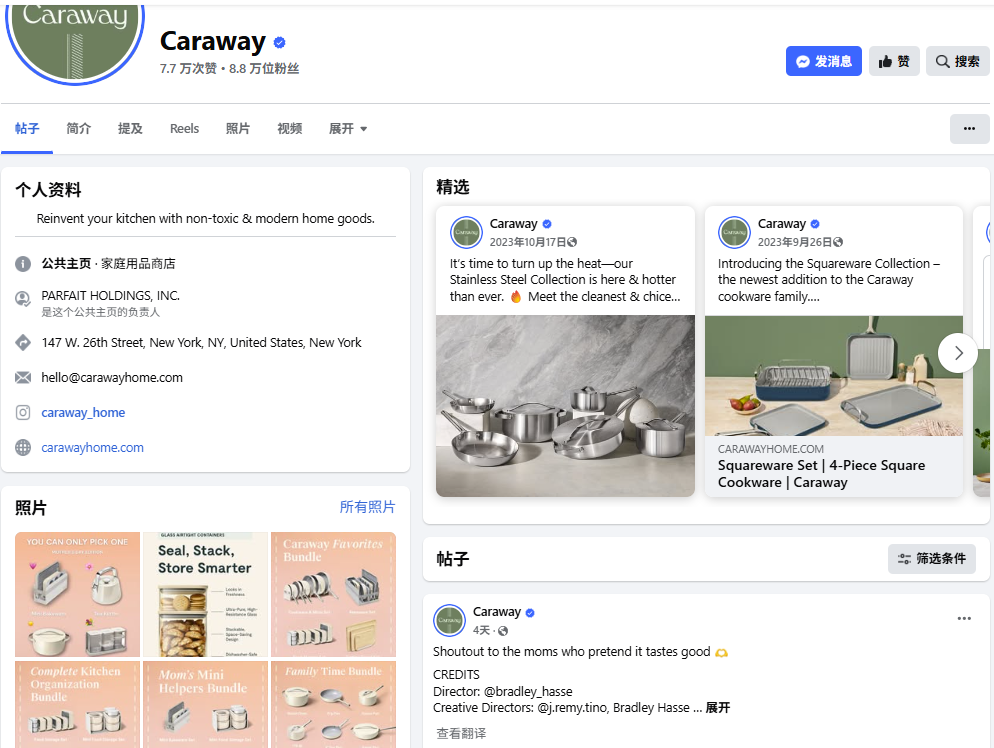Click the 发消息 messenger button
994x748 pixels.
823,61
